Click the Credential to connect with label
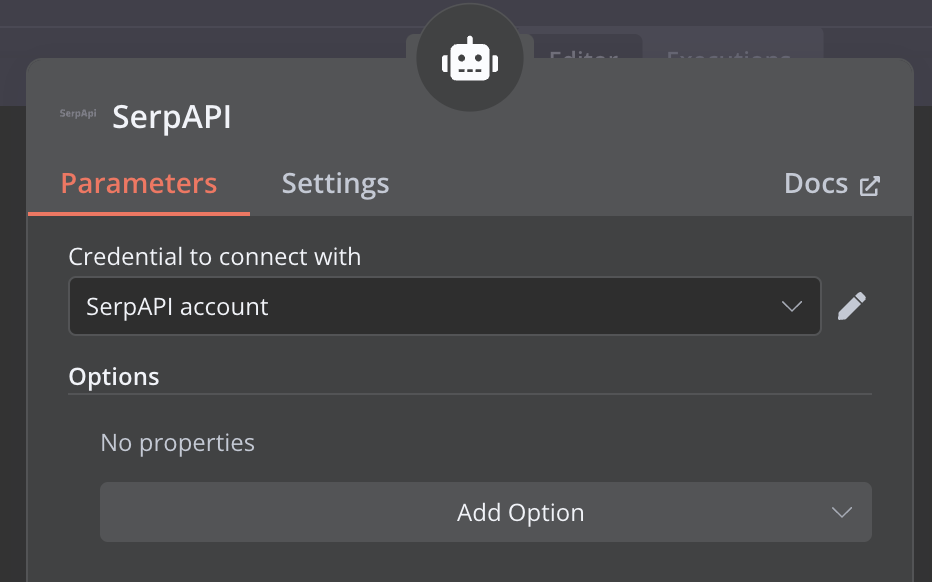The height and width of the screenshot is (582, 932). [214, 256]
